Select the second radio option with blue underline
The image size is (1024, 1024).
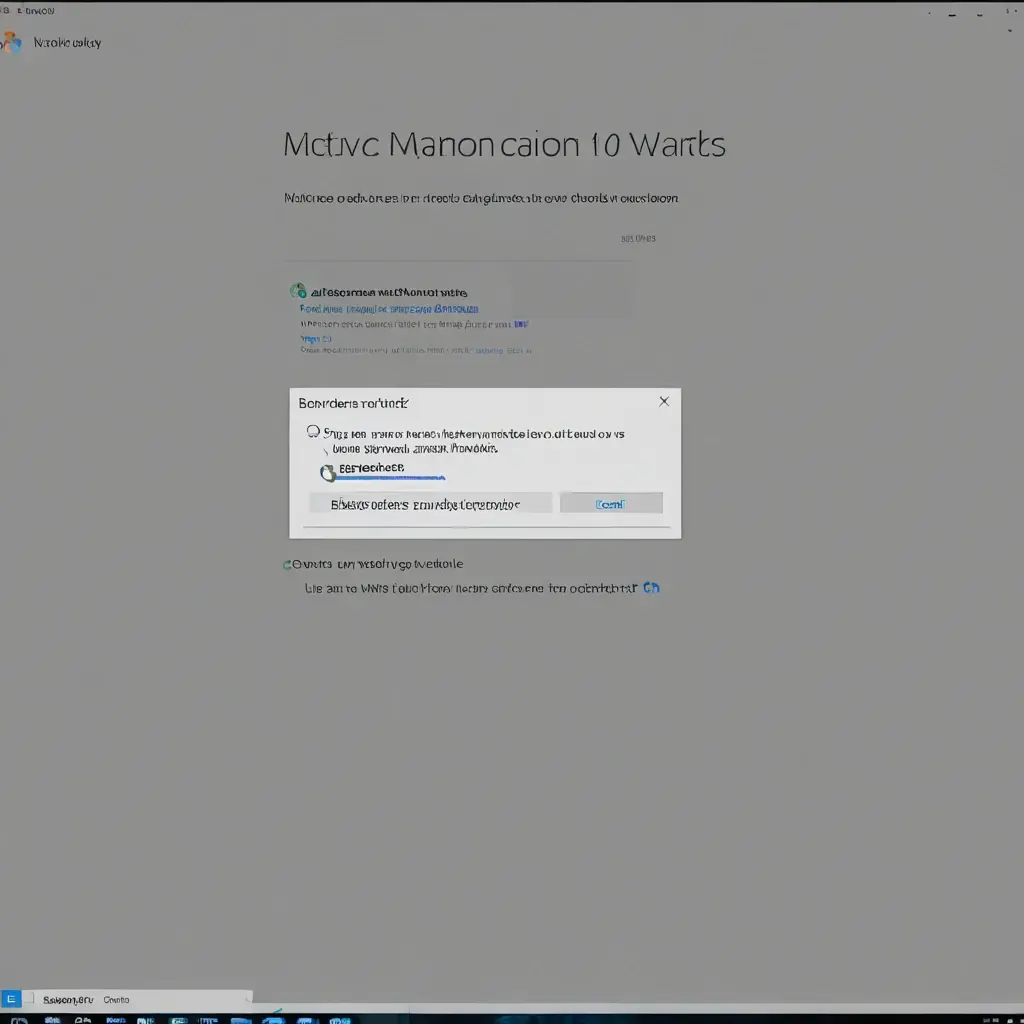tap(328, 473)
